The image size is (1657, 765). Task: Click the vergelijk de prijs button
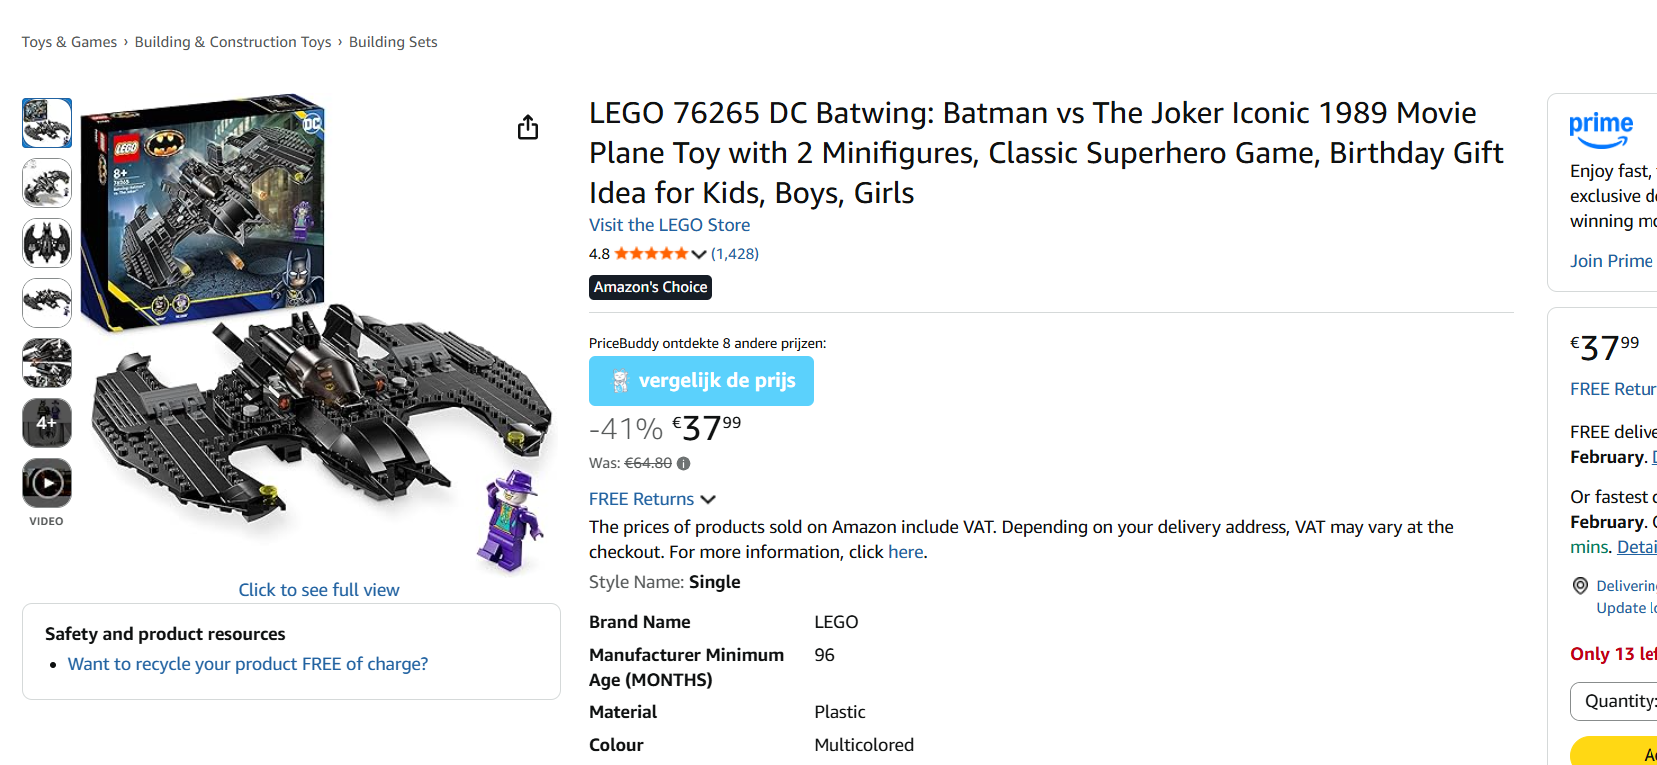(701, 380)
